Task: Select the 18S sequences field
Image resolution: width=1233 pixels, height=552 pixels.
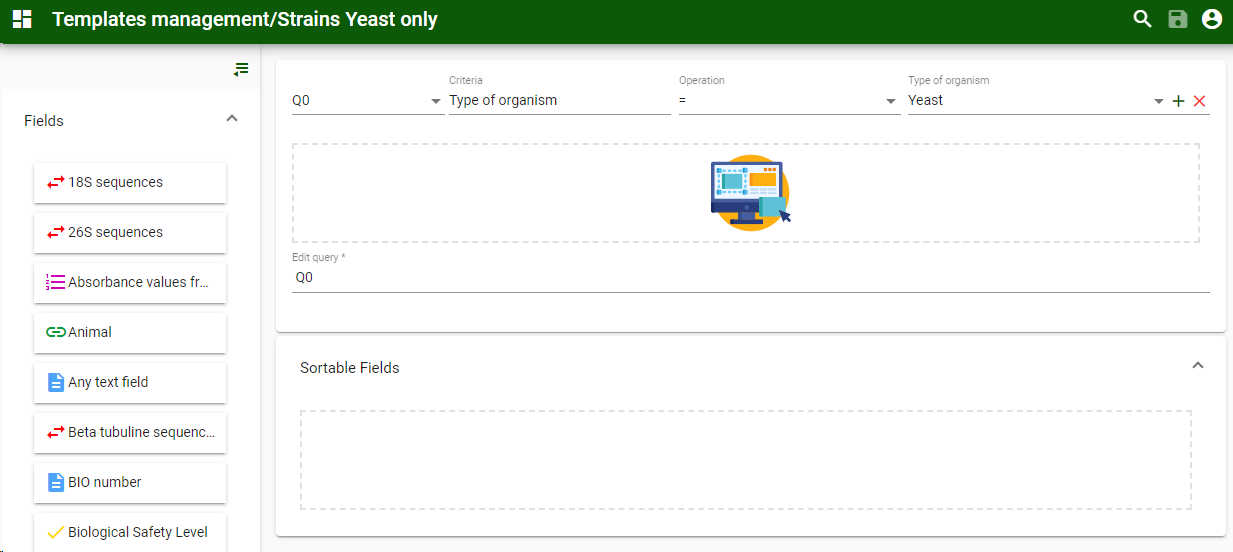Action: (130, 183)
